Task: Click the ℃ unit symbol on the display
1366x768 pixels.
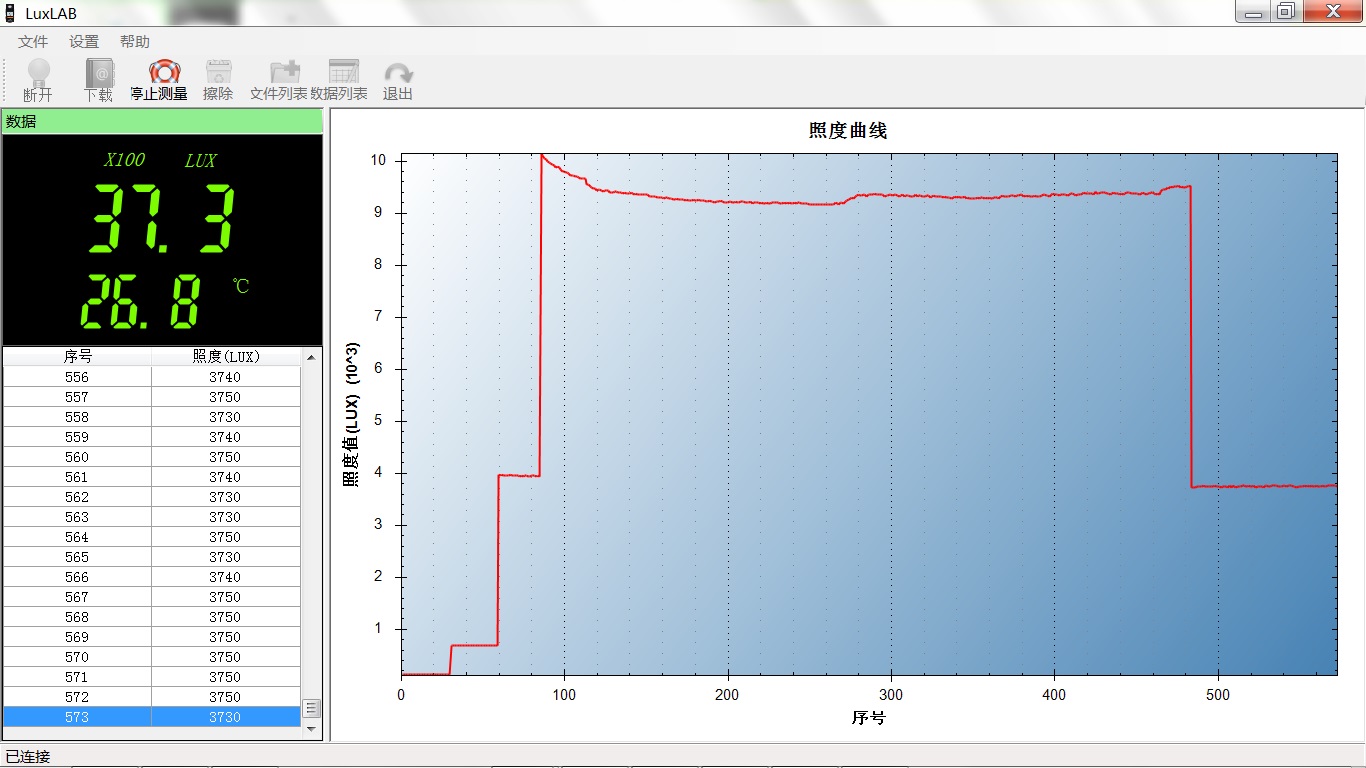Action: click(241, 286)
